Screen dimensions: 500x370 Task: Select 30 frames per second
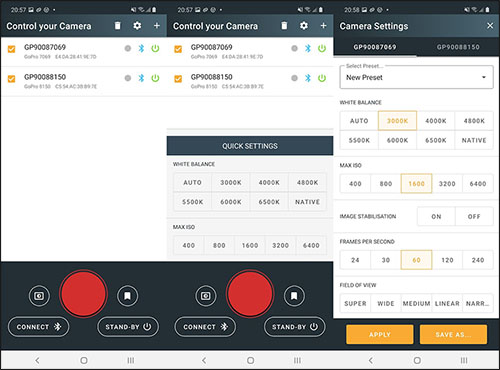pos(386,260)
